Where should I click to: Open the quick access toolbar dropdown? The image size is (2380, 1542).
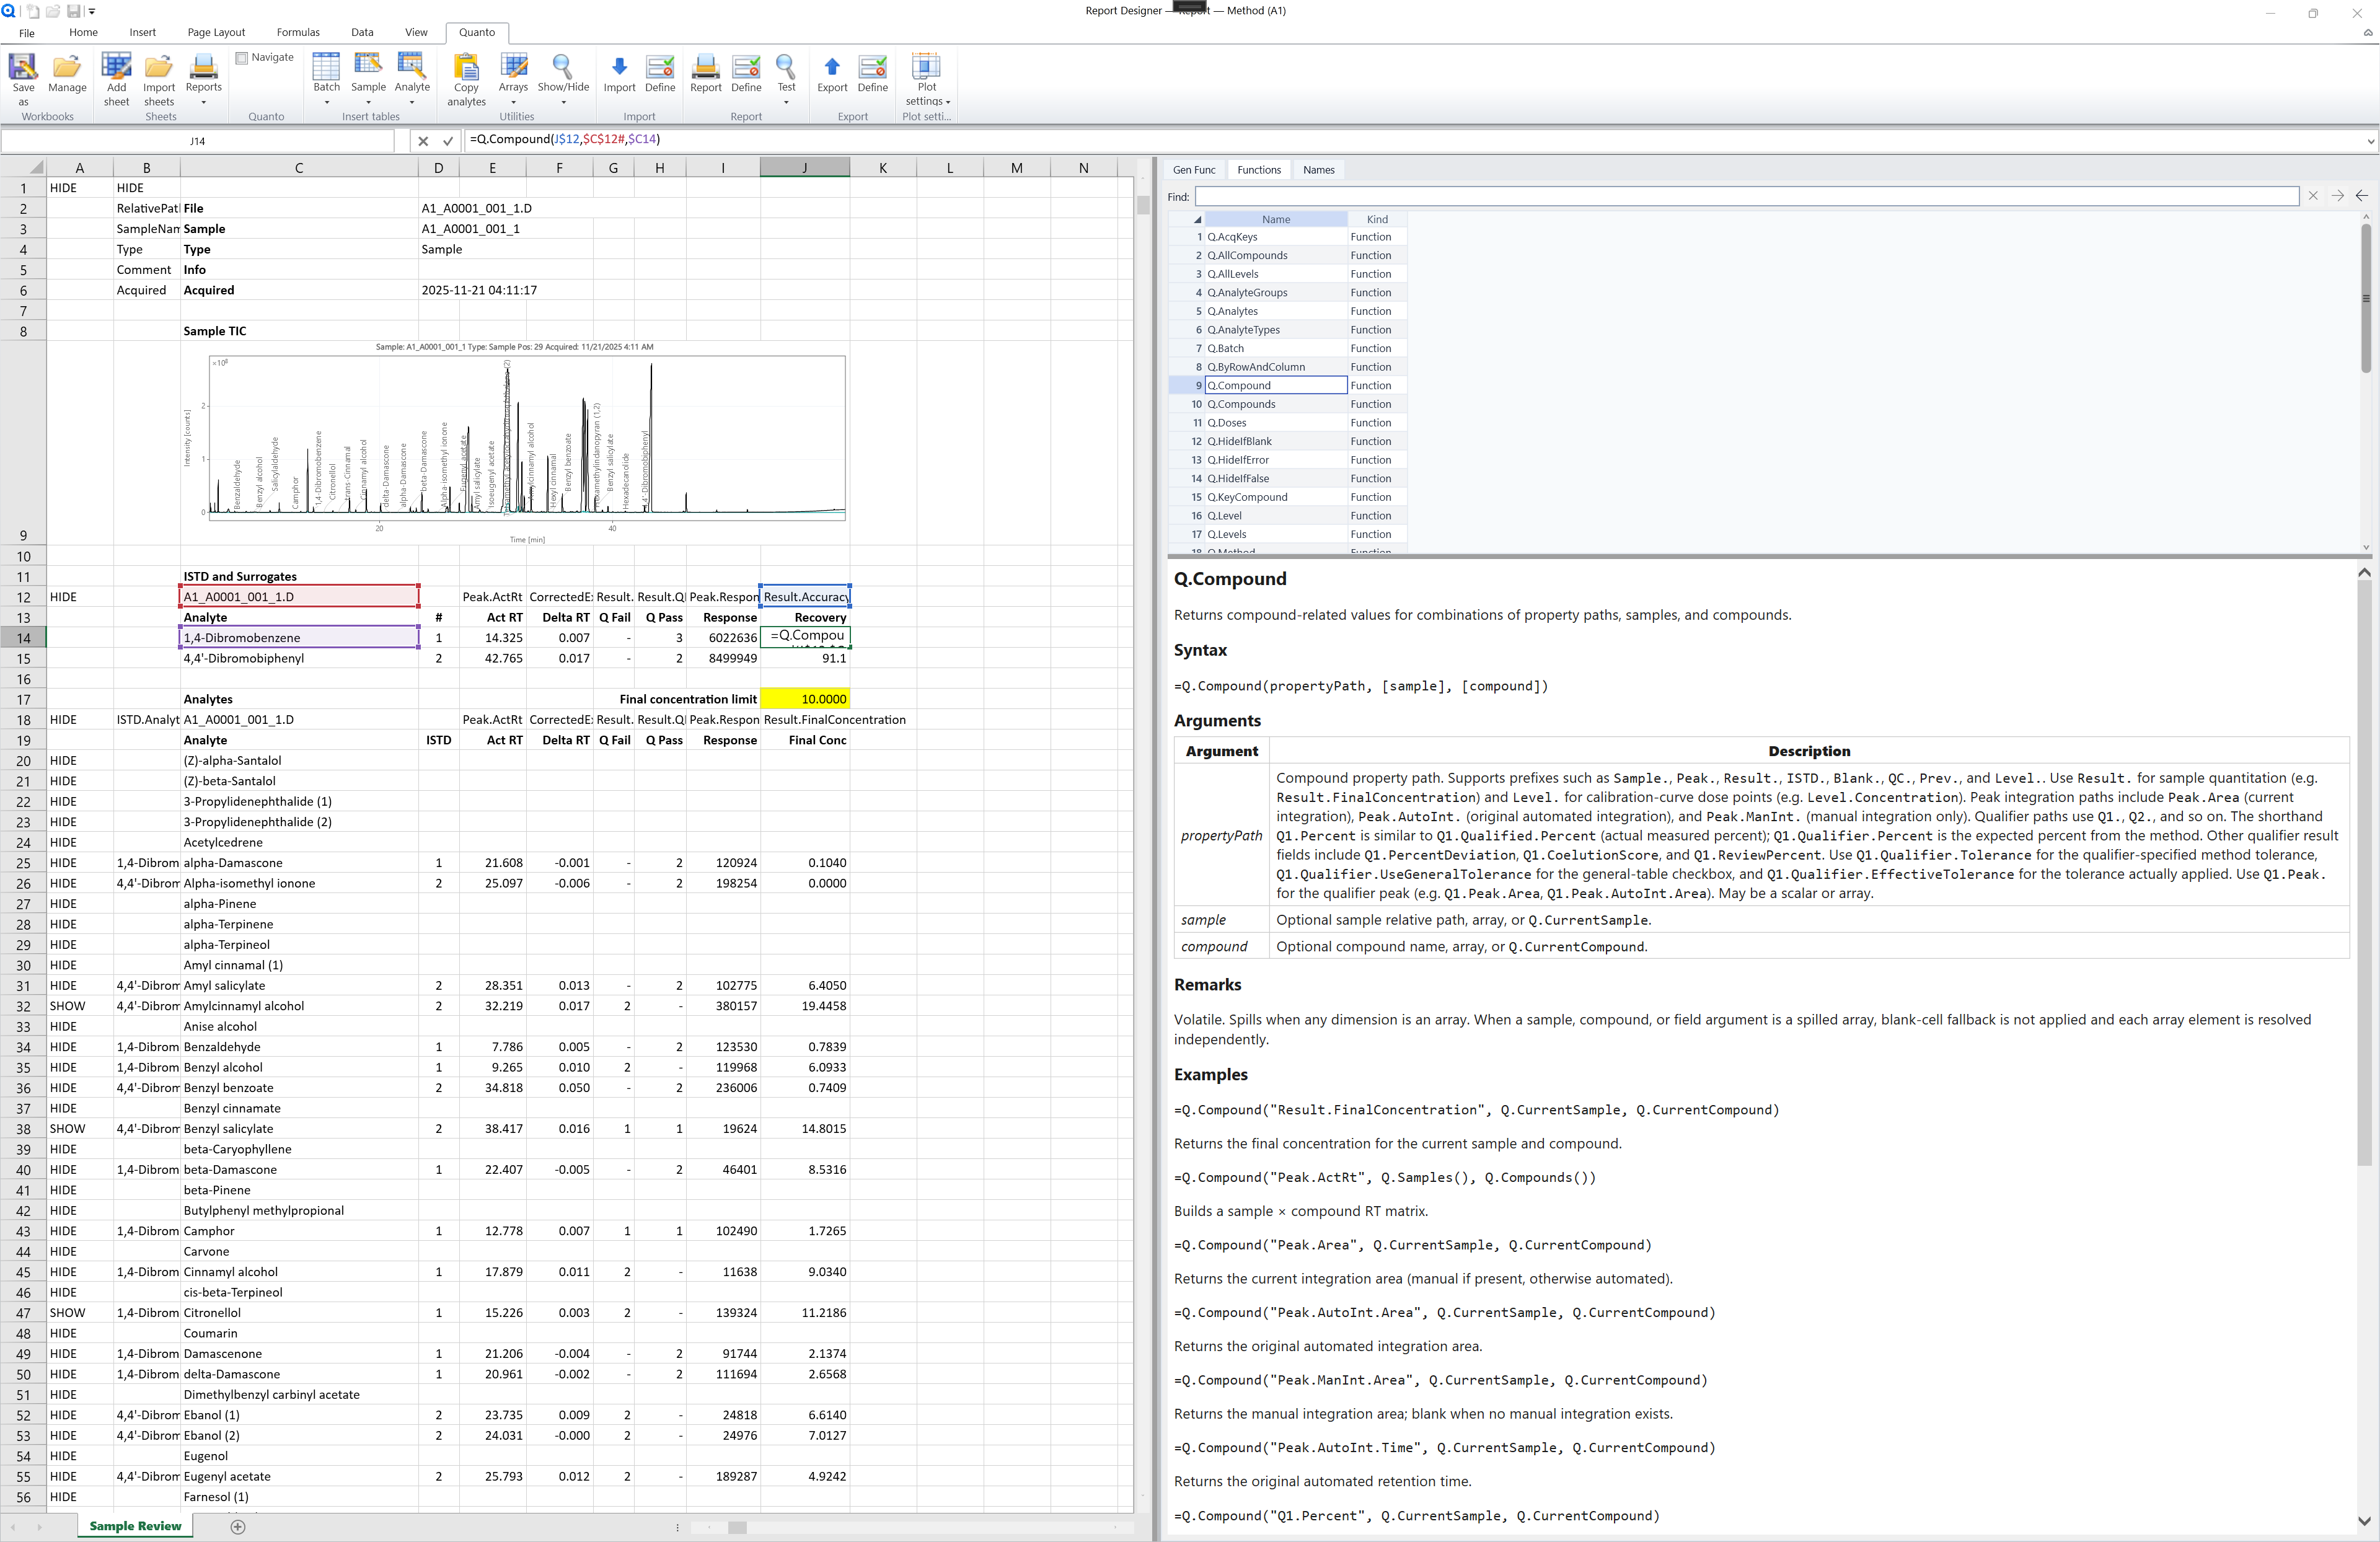92,11
